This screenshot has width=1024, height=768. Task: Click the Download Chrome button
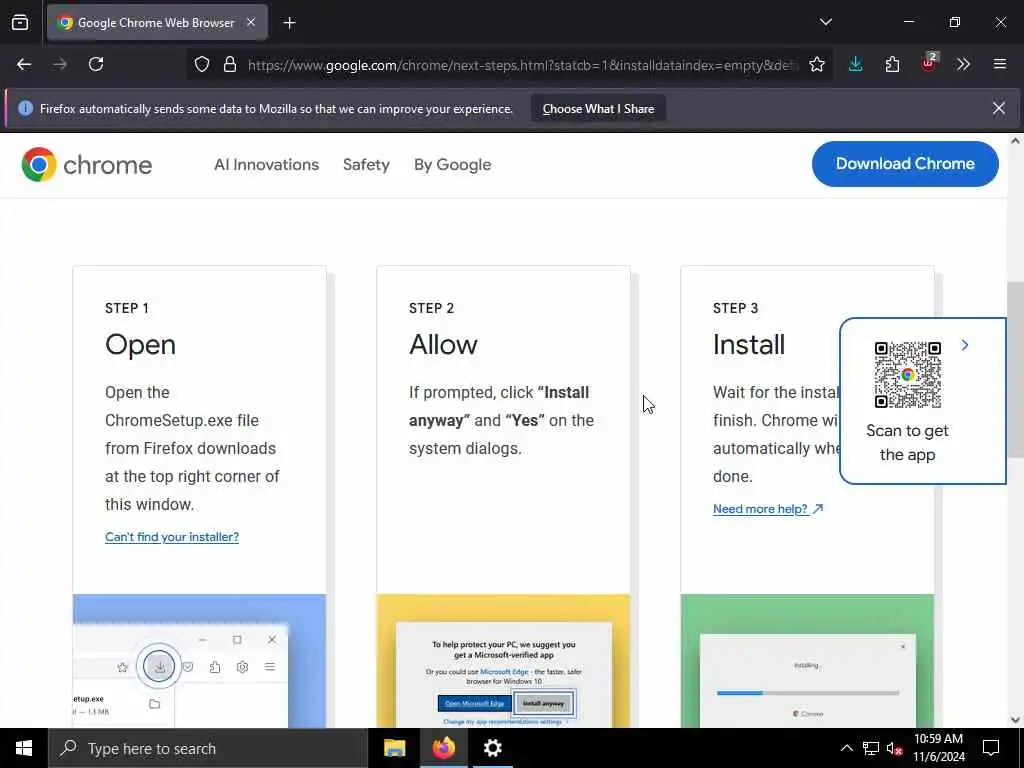(904, 164)
